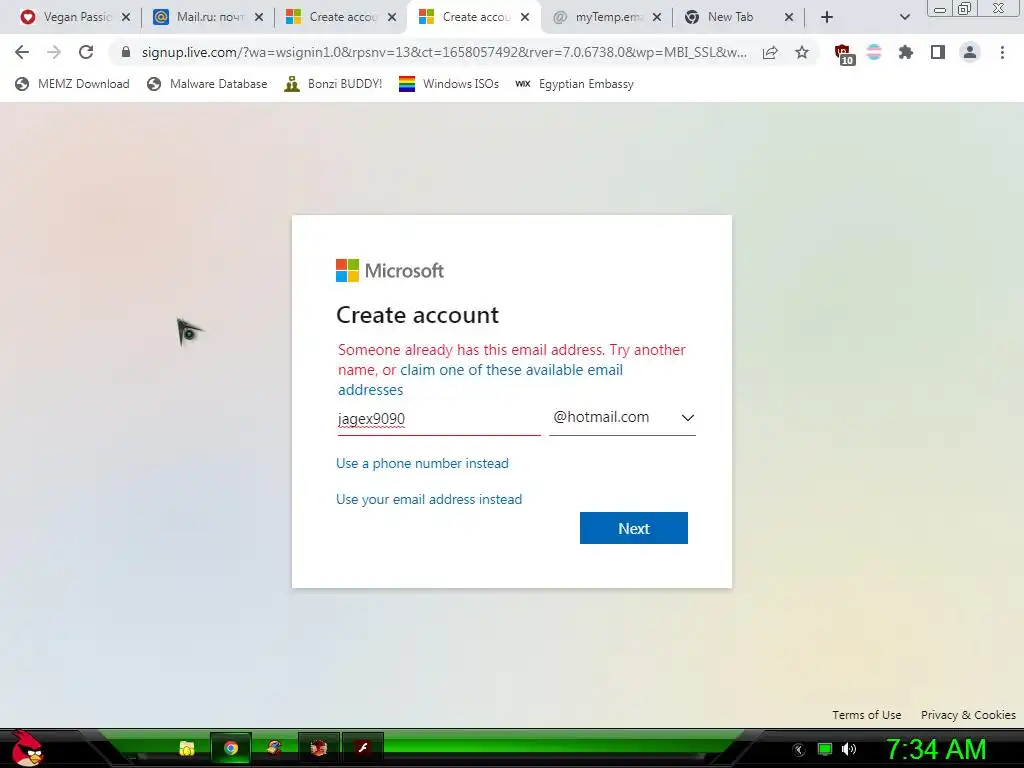Expand the tab search chevron
1024x768 pixels.
click(904, 17)
